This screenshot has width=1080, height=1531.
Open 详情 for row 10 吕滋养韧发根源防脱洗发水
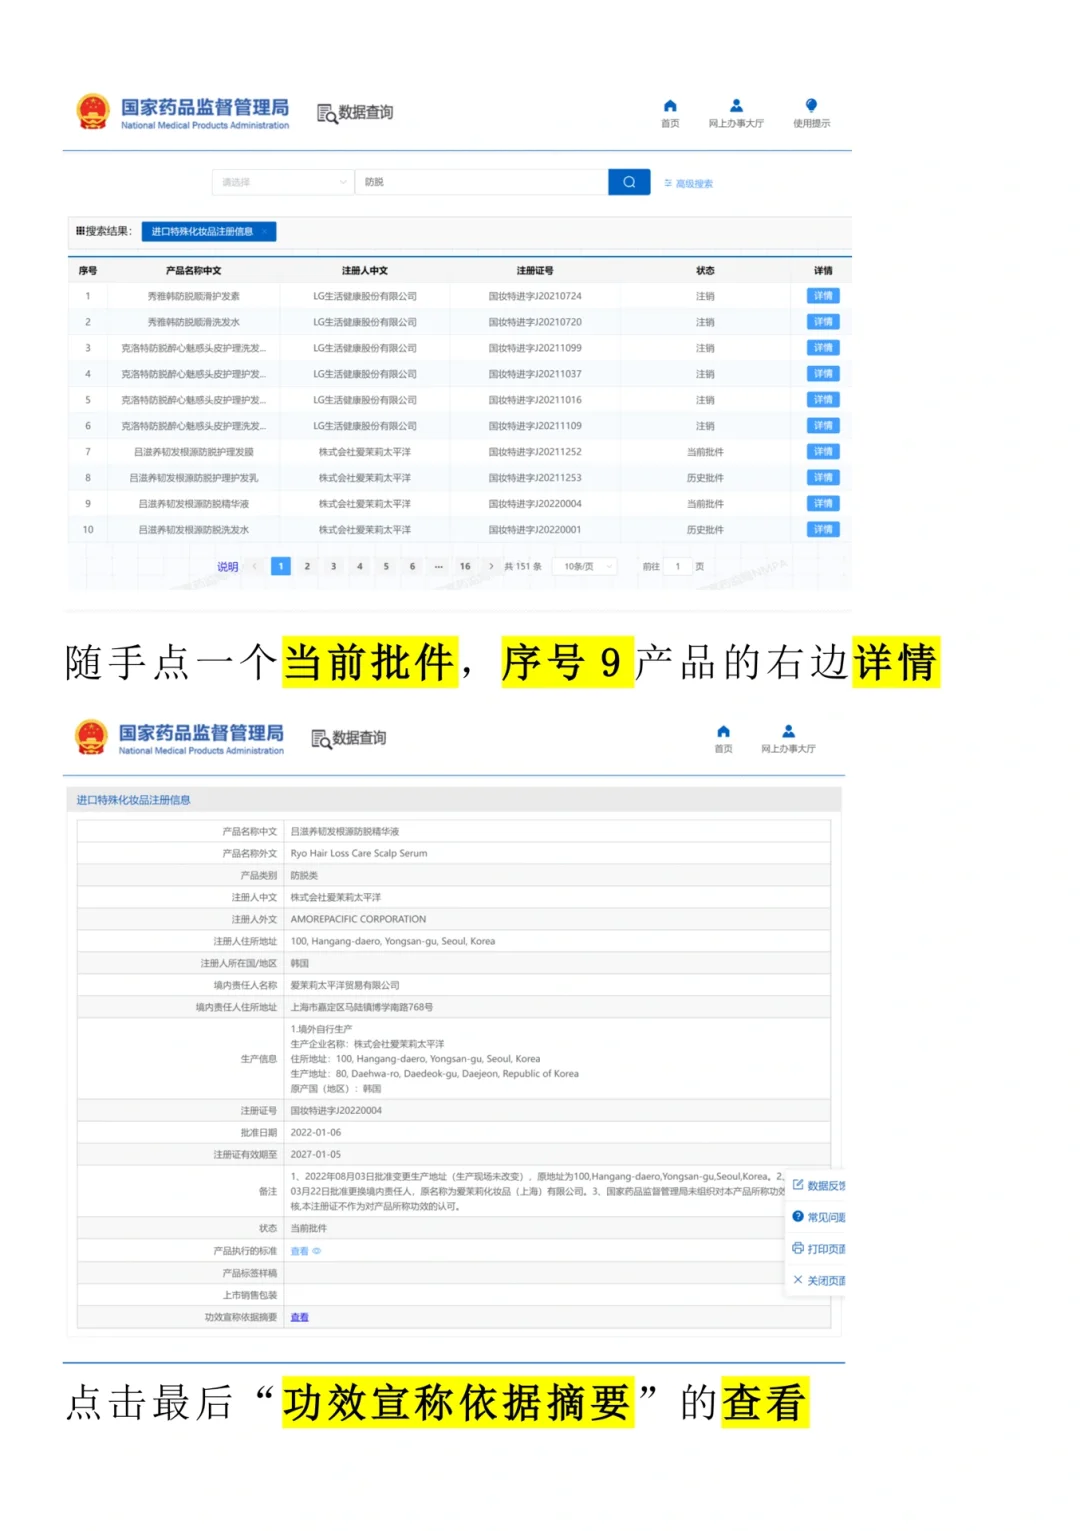pos(823,530)
